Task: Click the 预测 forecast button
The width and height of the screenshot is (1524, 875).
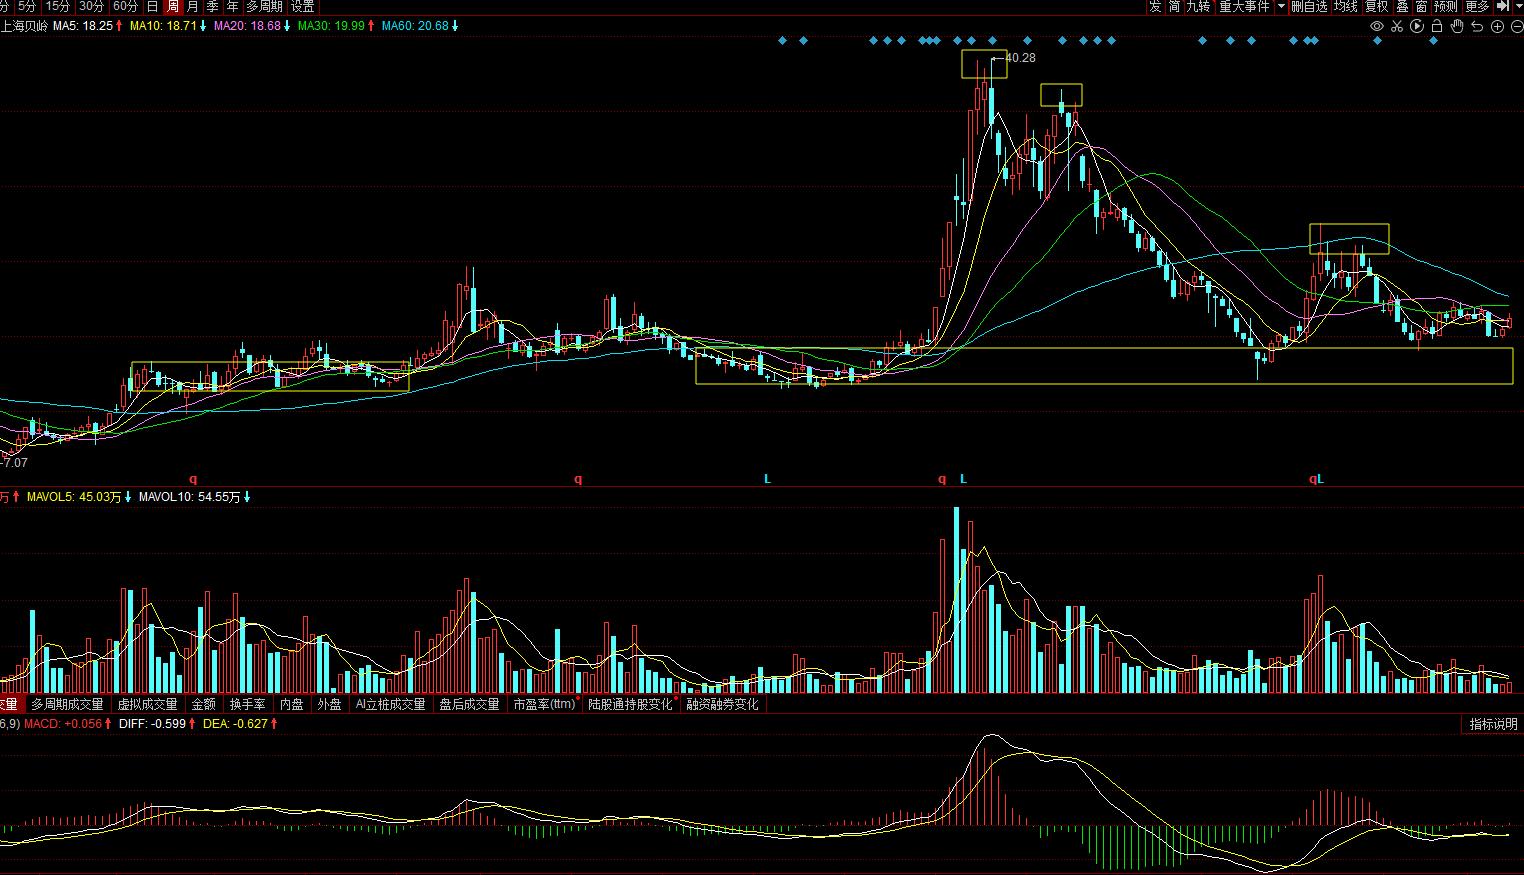Action: pyautogui.click(x=1446, y=6)
